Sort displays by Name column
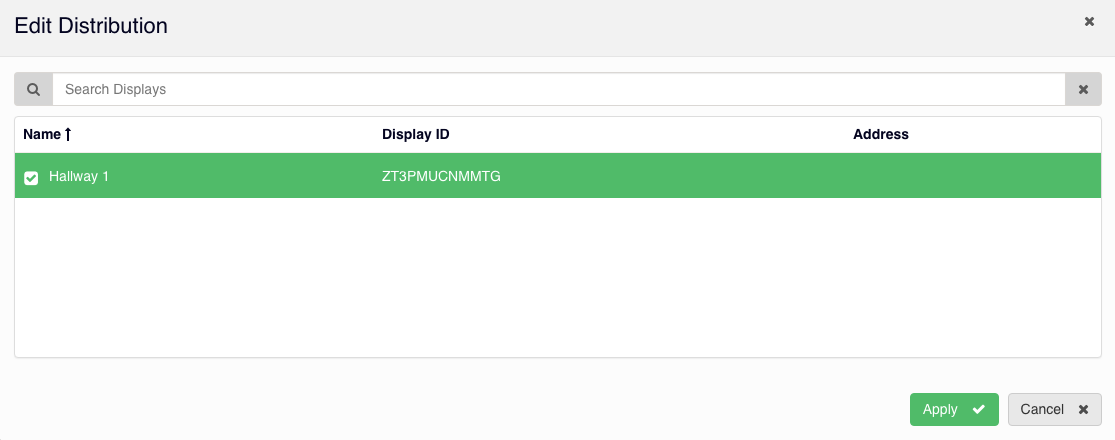Screen dimensions: 1115x440 tap(42, 134)
